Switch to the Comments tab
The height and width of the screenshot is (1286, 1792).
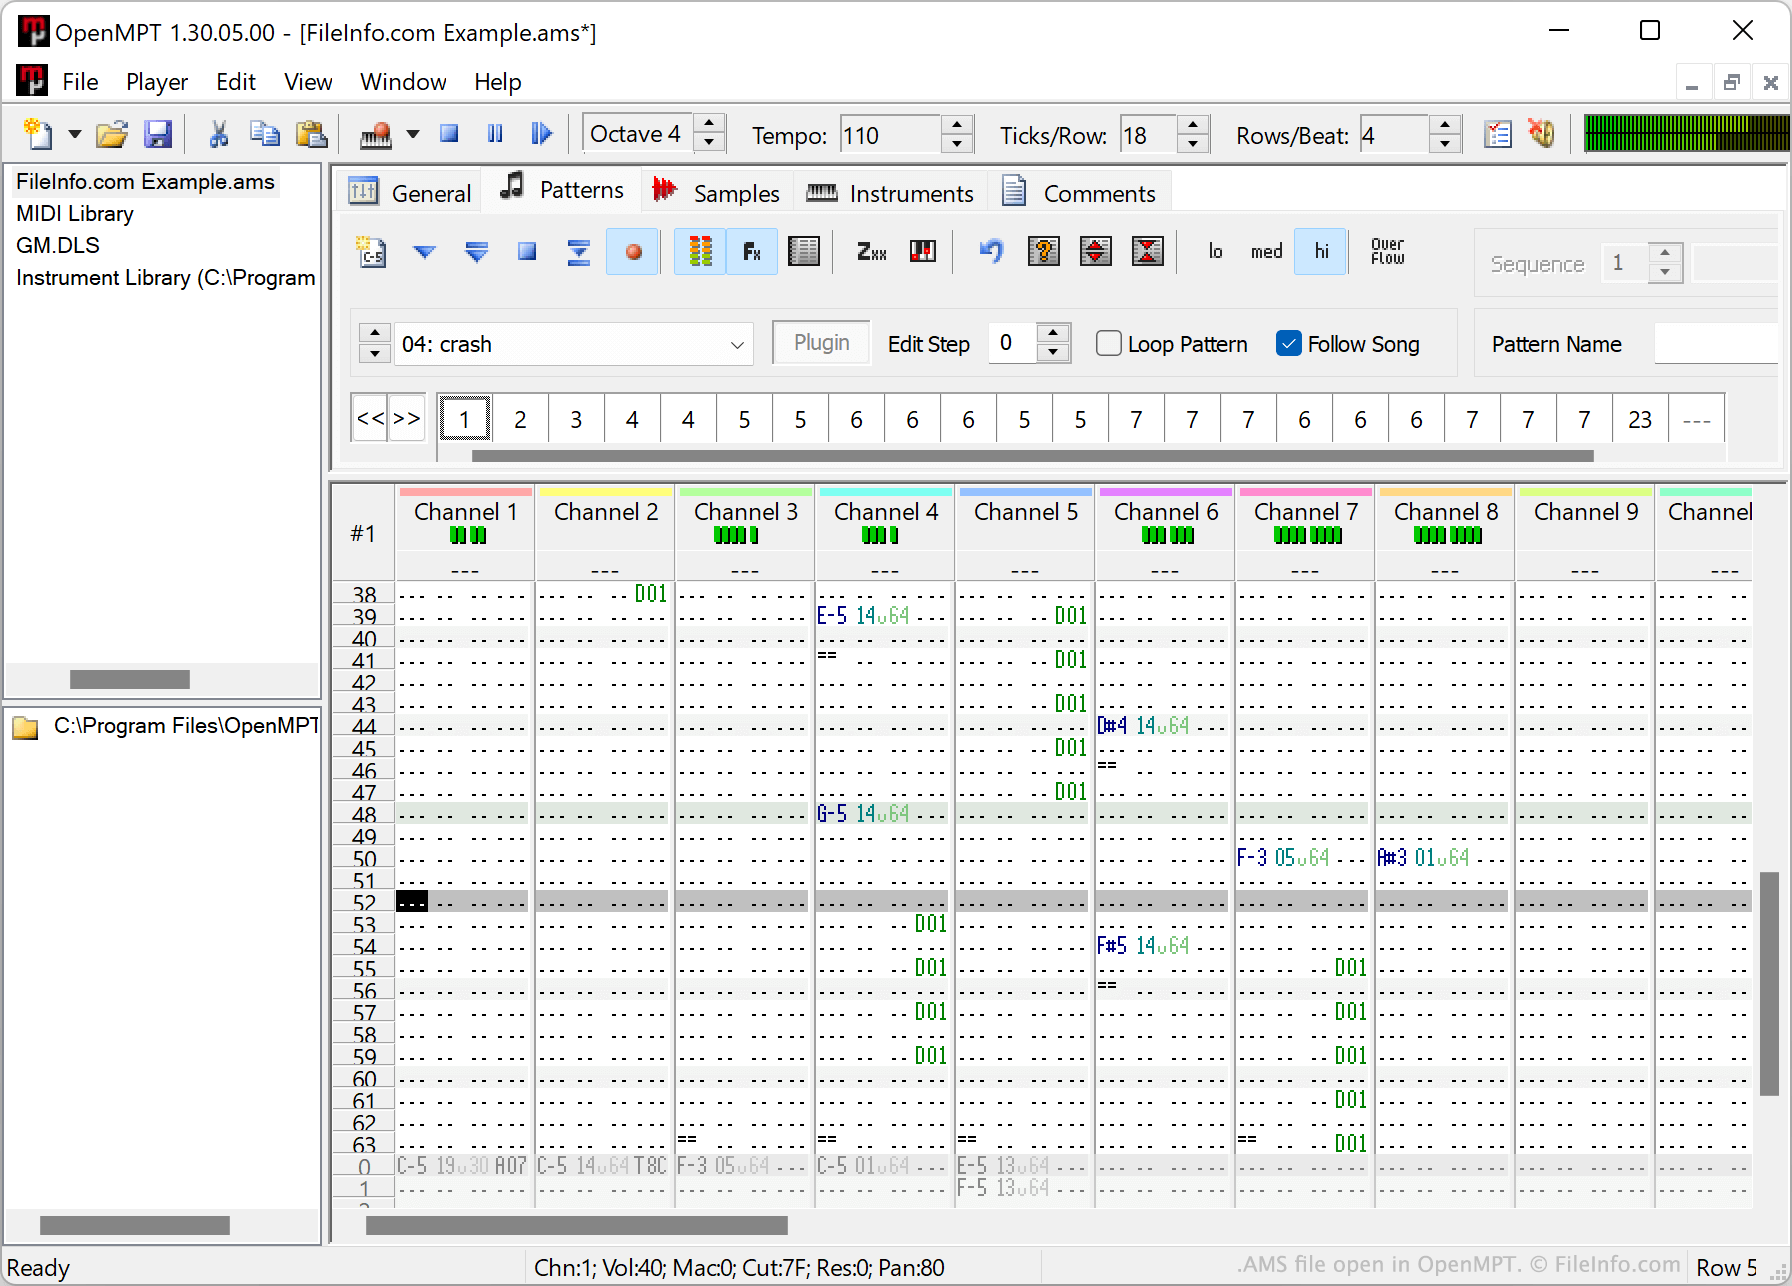[1080, 192]
